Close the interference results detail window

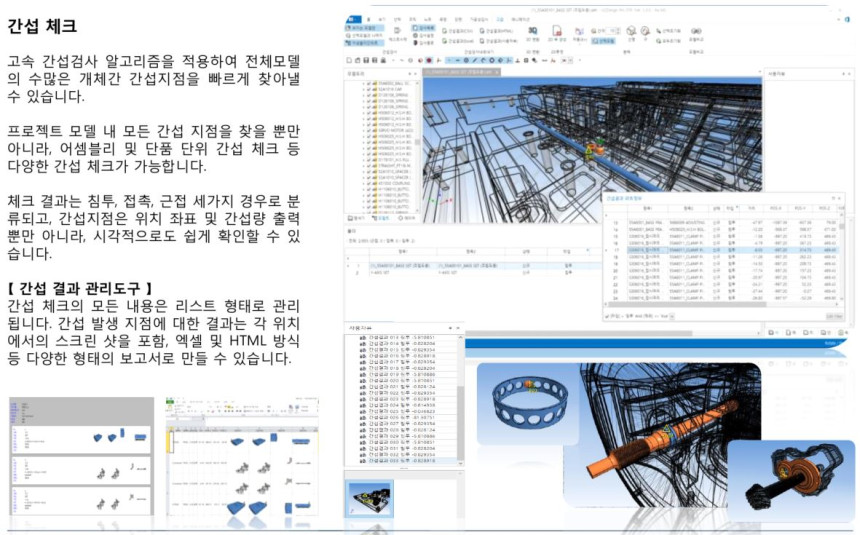click(x=837, y=199)
